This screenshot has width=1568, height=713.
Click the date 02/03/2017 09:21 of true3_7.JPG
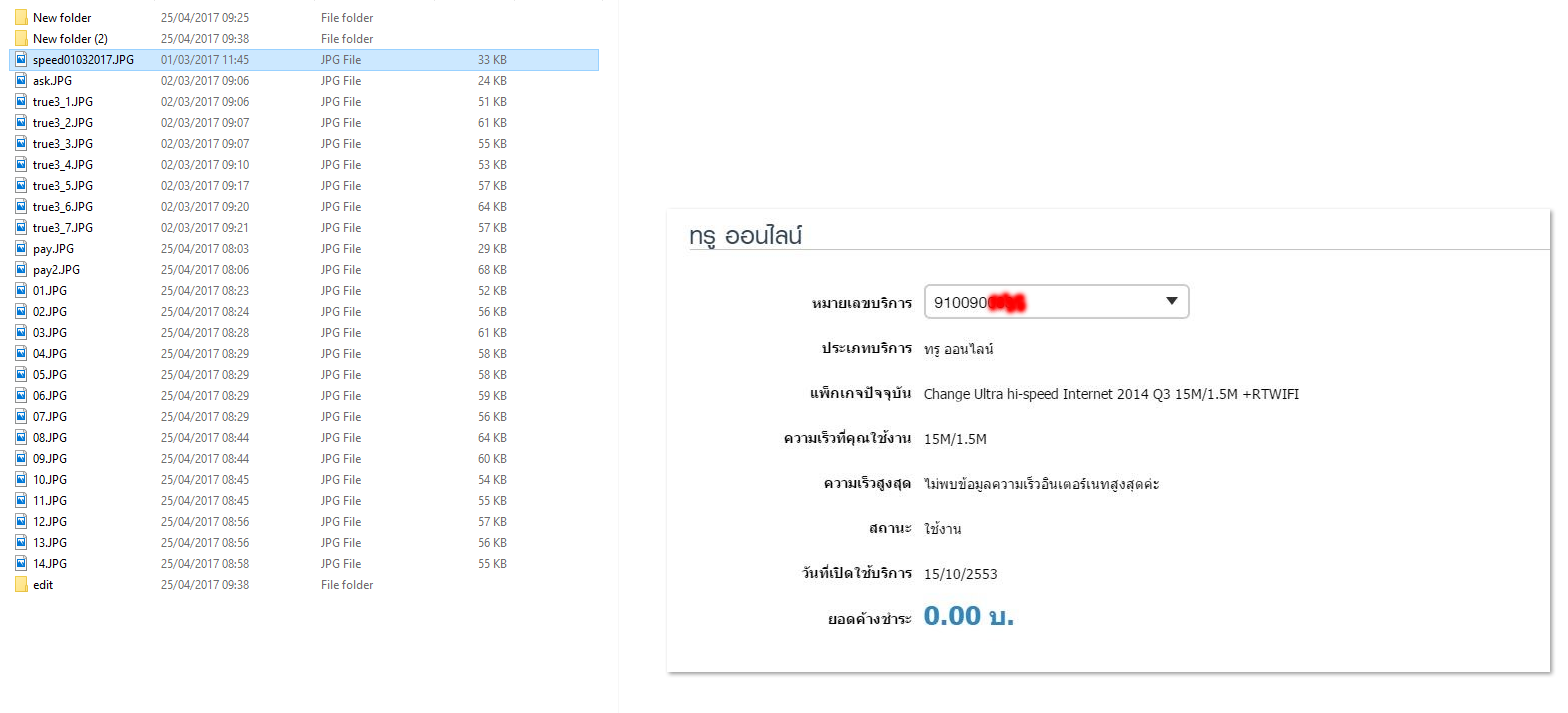[x=205, y=227]
